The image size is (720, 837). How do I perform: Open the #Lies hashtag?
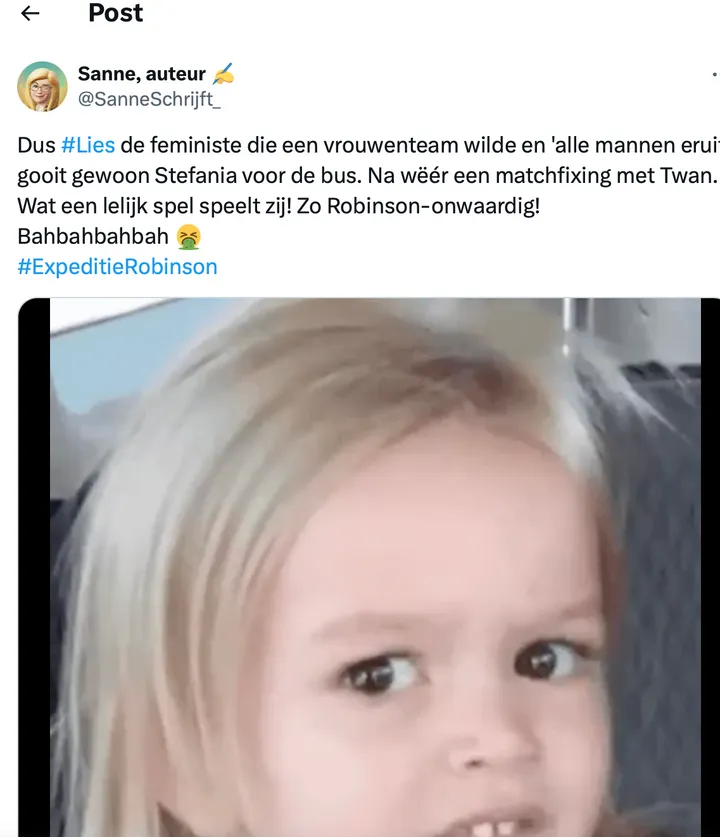[88, 145]
